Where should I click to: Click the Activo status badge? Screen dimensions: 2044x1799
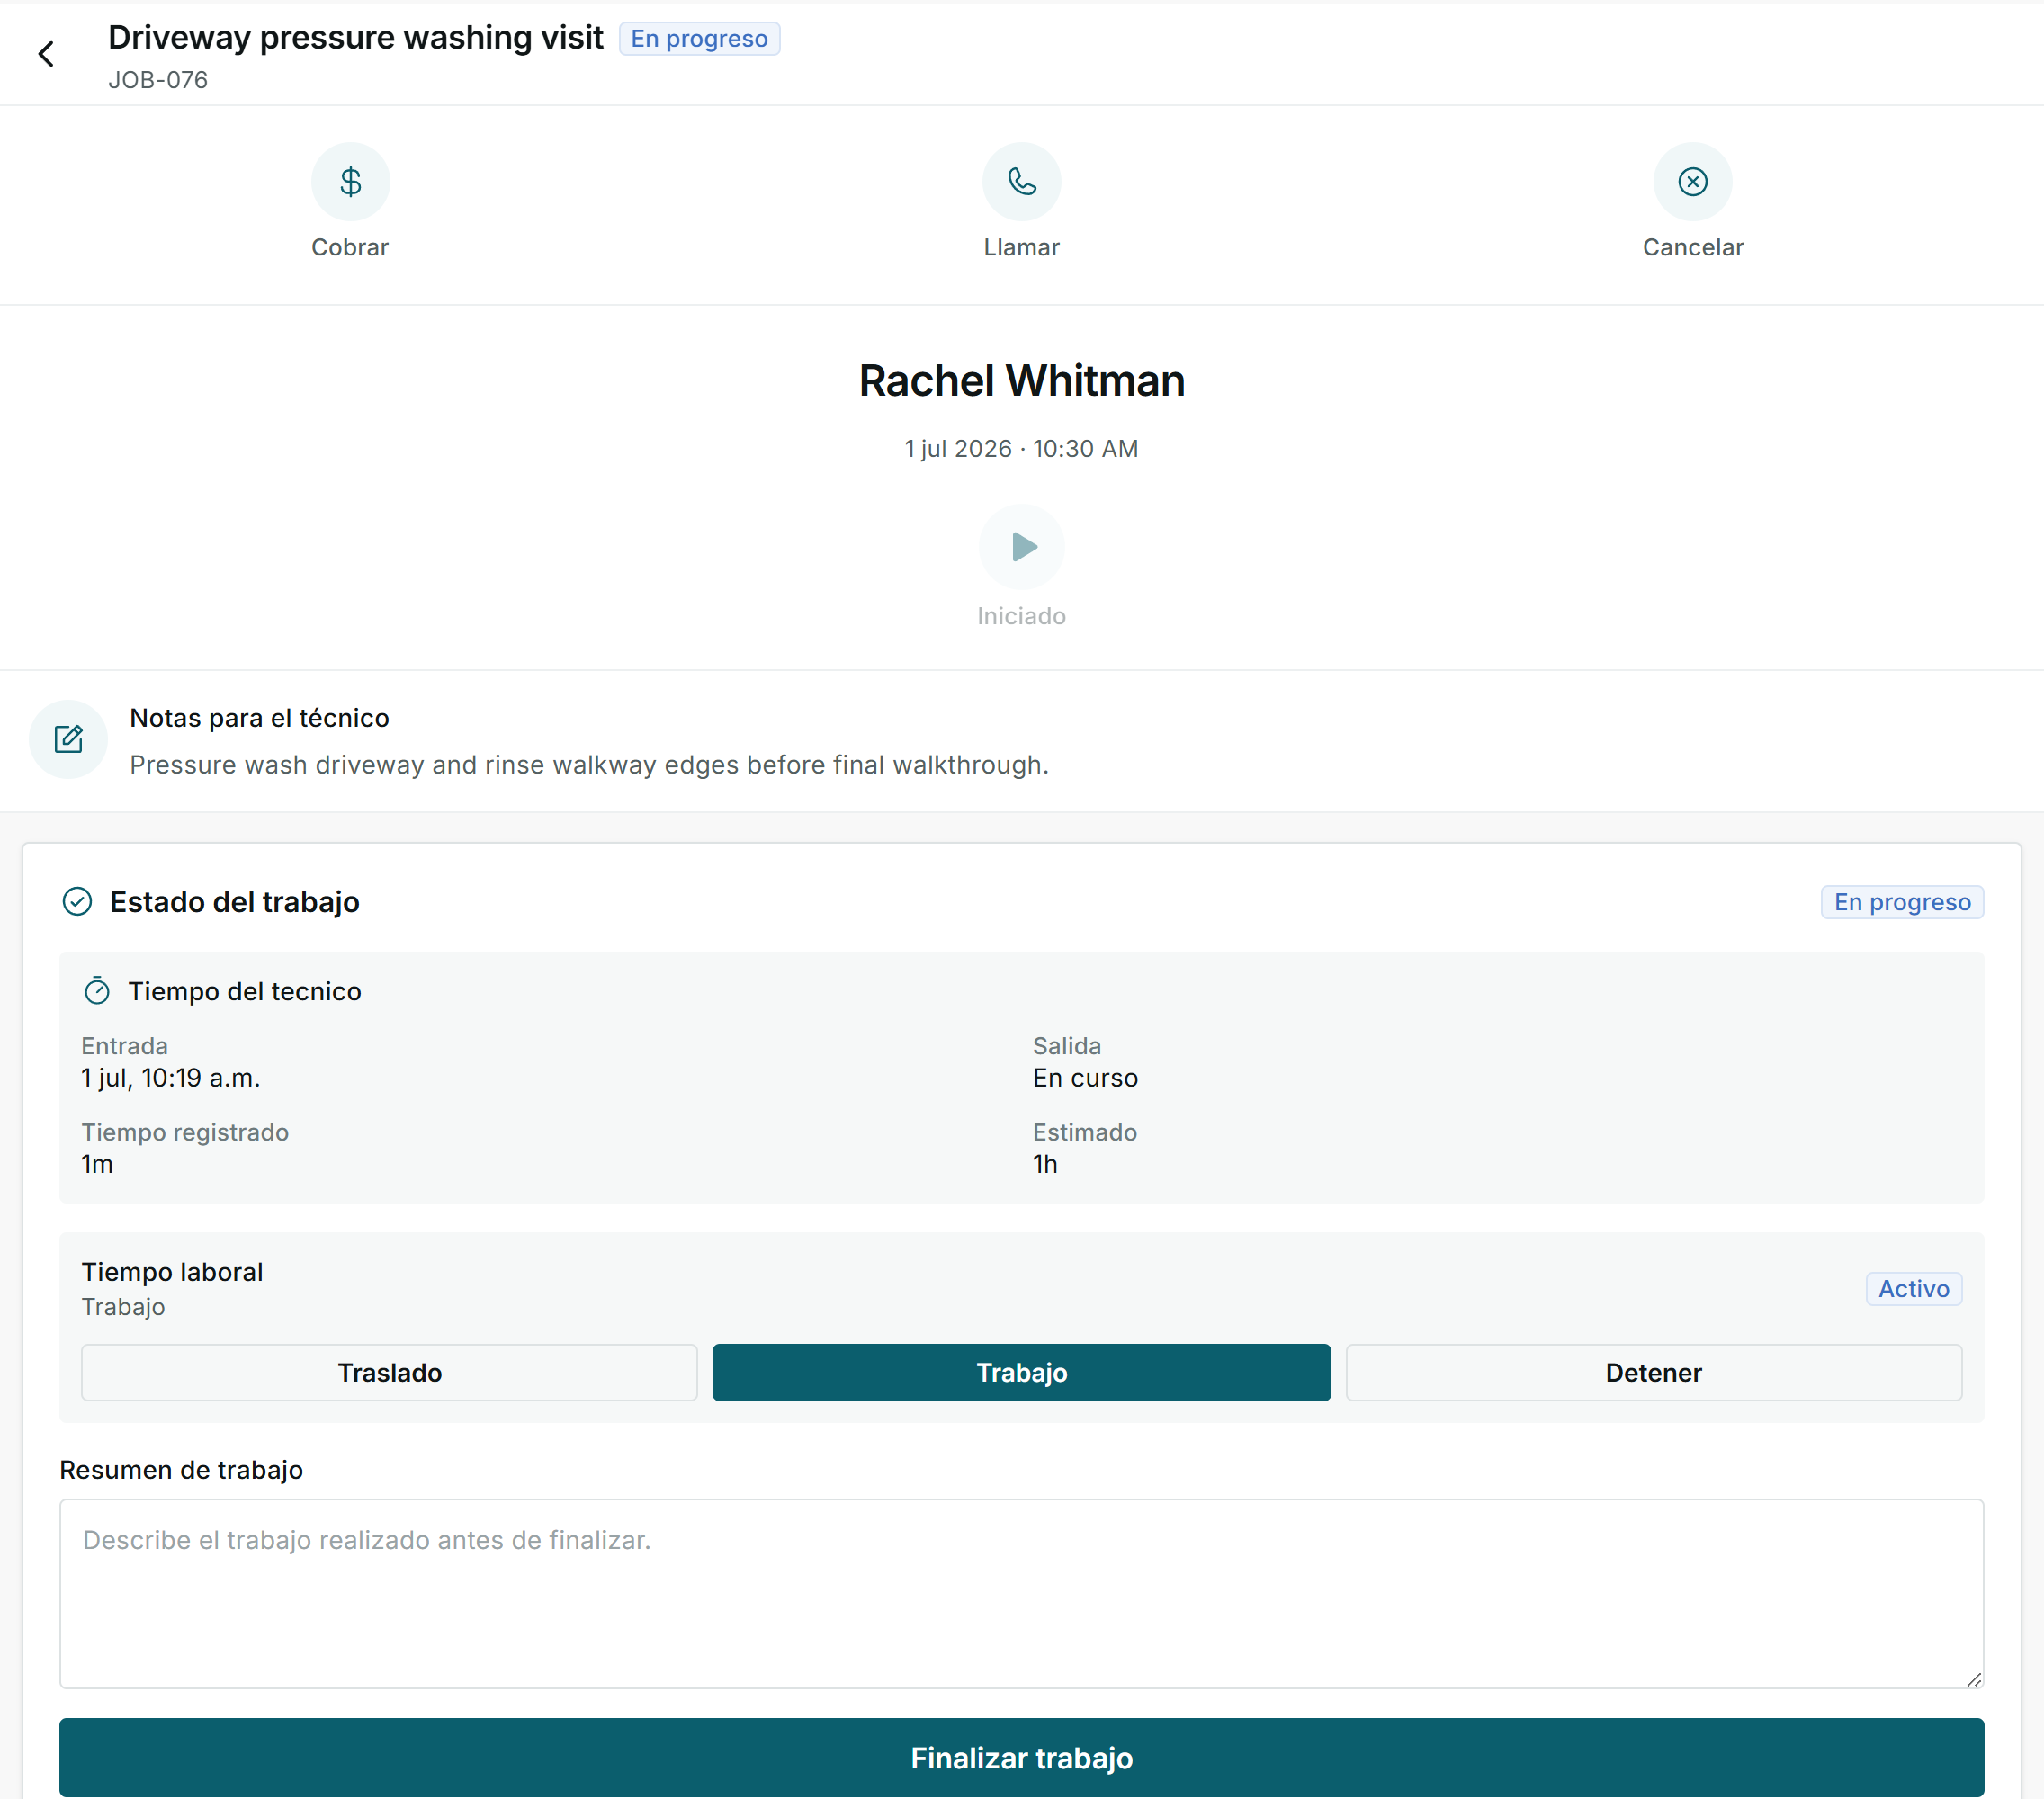click(x=1913, y=1288)
